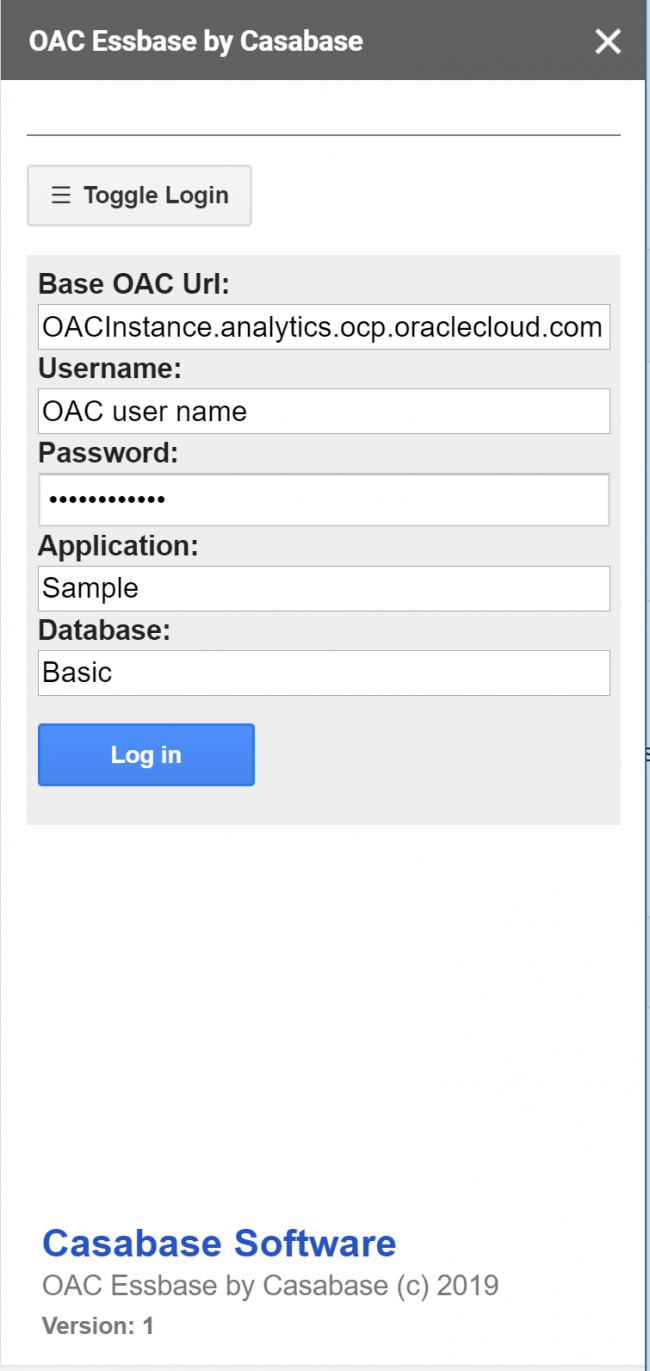
Task: Click the copyright text (c) 2019
Action: (x=270, y=1284)
